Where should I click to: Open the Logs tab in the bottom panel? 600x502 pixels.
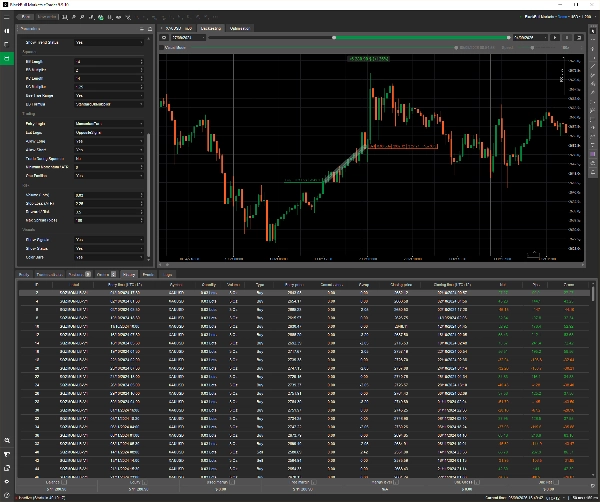click(167, 274)
